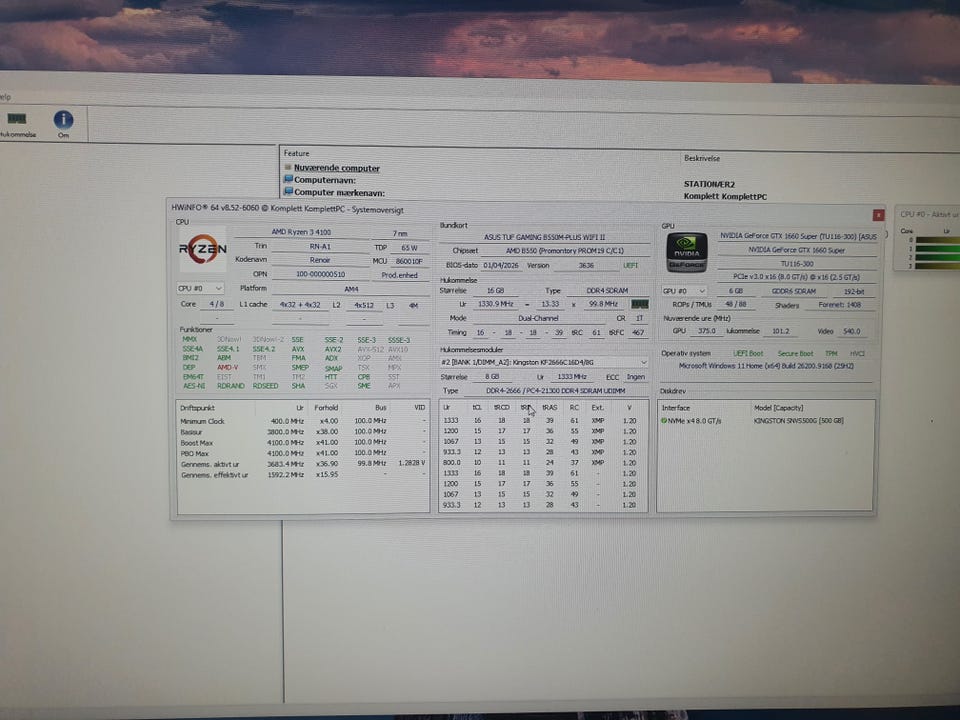Click the ASUS TUF GAMING B550M-PLUS WIFI II field

(544, 237)
